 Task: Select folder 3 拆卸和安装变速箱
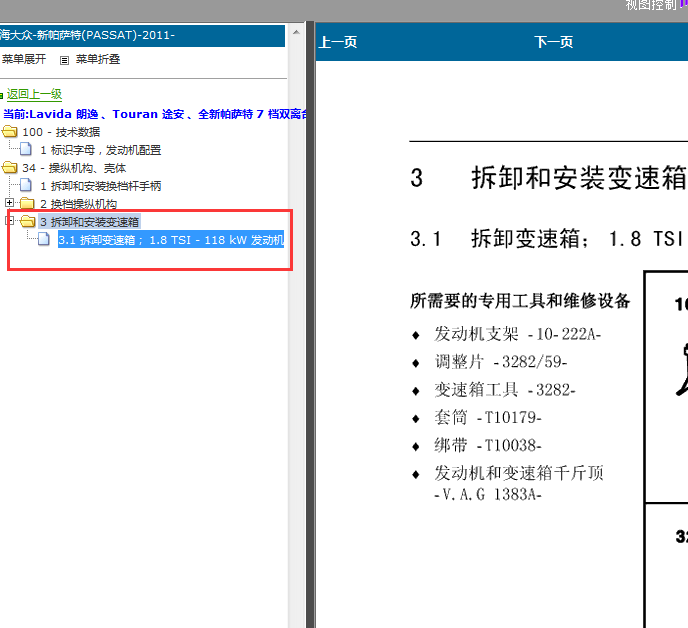[x=90, y=222]
